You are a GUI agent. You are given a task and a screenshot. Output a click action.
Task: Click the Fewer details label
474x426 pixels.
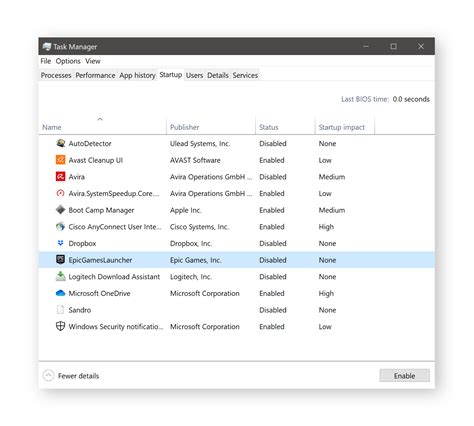click(78, 376)
